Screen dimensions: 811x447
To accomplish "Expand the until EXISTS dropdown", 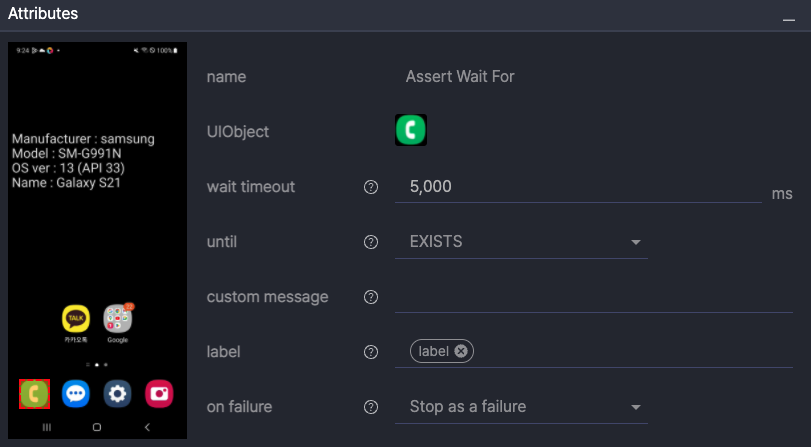I will (x=635, y=242).
